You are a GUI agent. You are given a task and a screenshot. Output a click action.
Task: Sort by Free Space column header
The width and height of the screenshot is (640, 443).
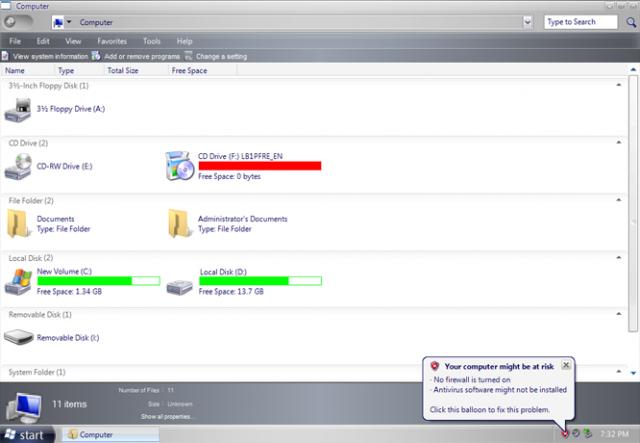tap(202, 70)
